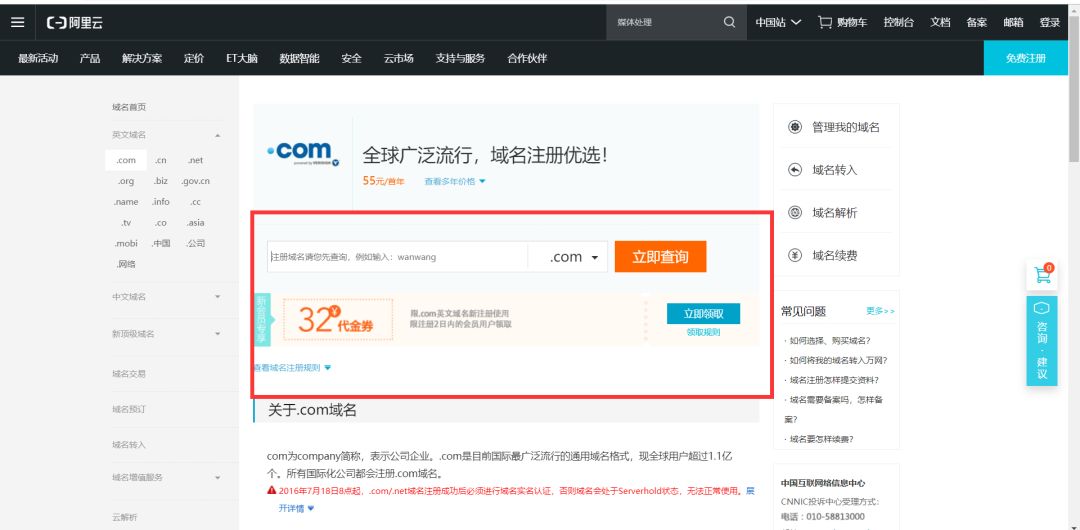Click the manage my domains icon

pyautogui.click(x=795, y=127)
